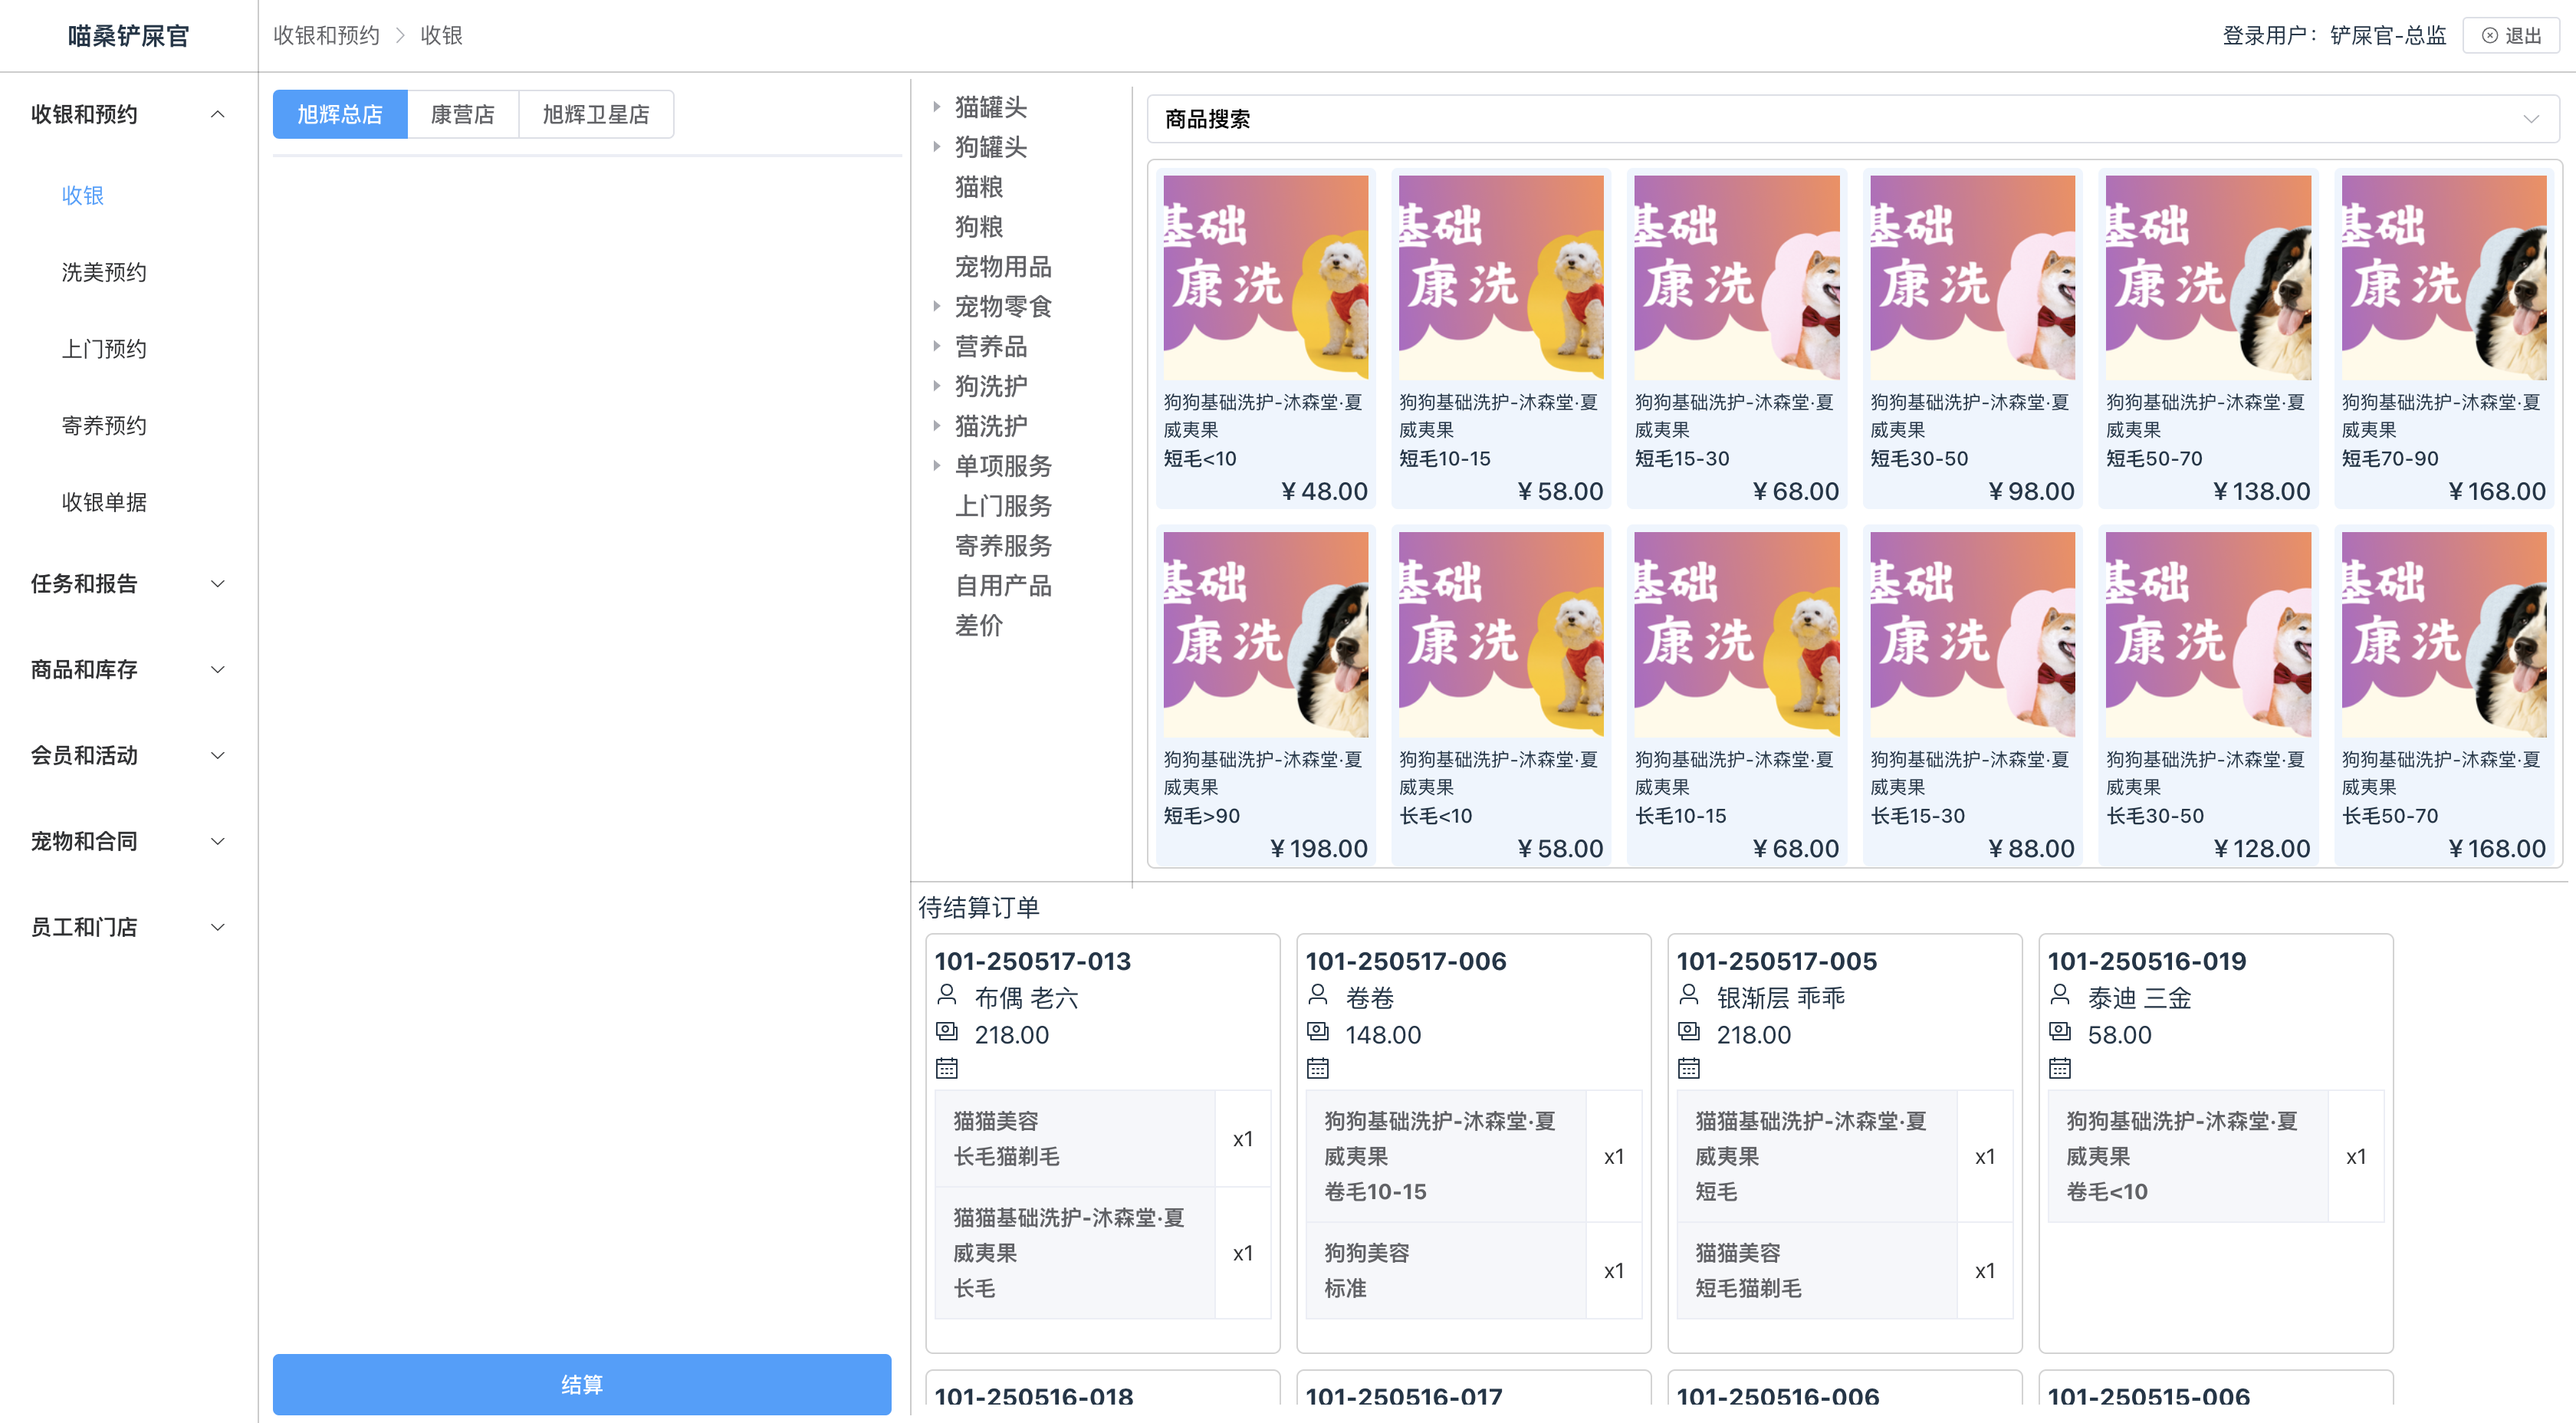
Task: Select the 短毛<10 product priced ¥48.00
Action: point(1265,338)
